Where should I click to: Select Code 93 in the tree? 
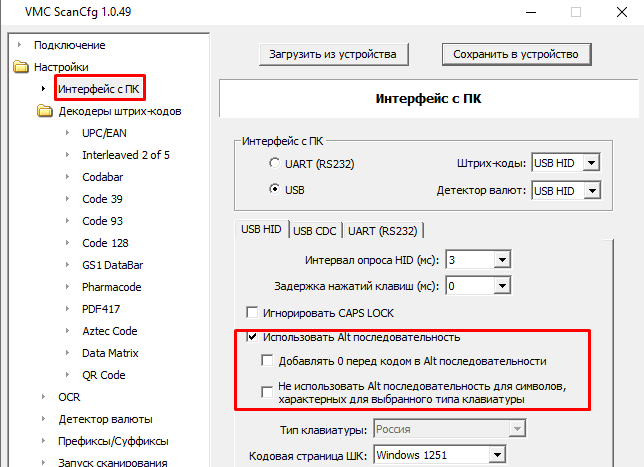click(102, 221)
